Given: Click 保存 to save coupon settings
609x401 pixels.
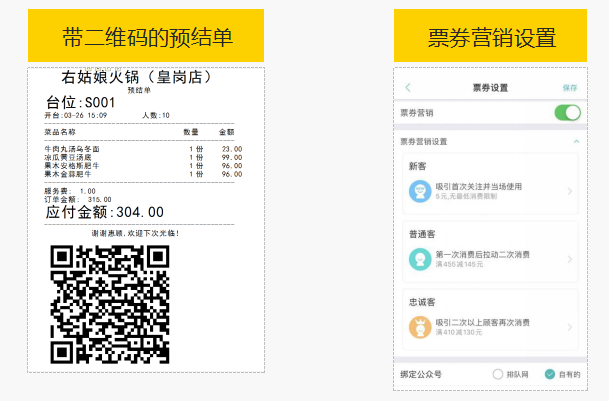Looking at the screenshot, I should (x=569, y=88).
